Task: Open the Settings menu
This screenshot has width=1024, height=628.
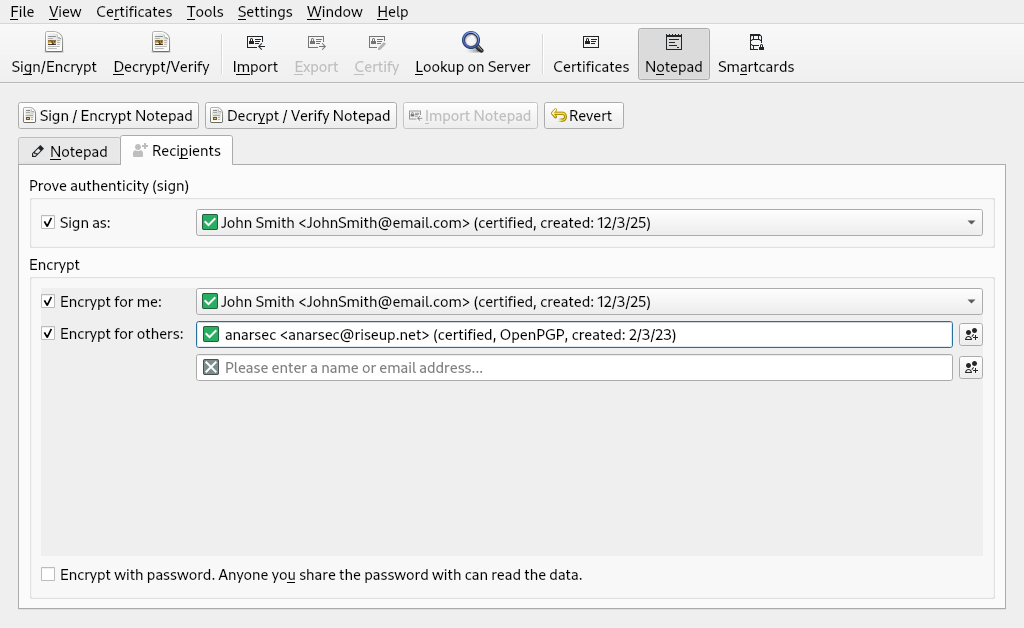Action: tap(264, 12)
